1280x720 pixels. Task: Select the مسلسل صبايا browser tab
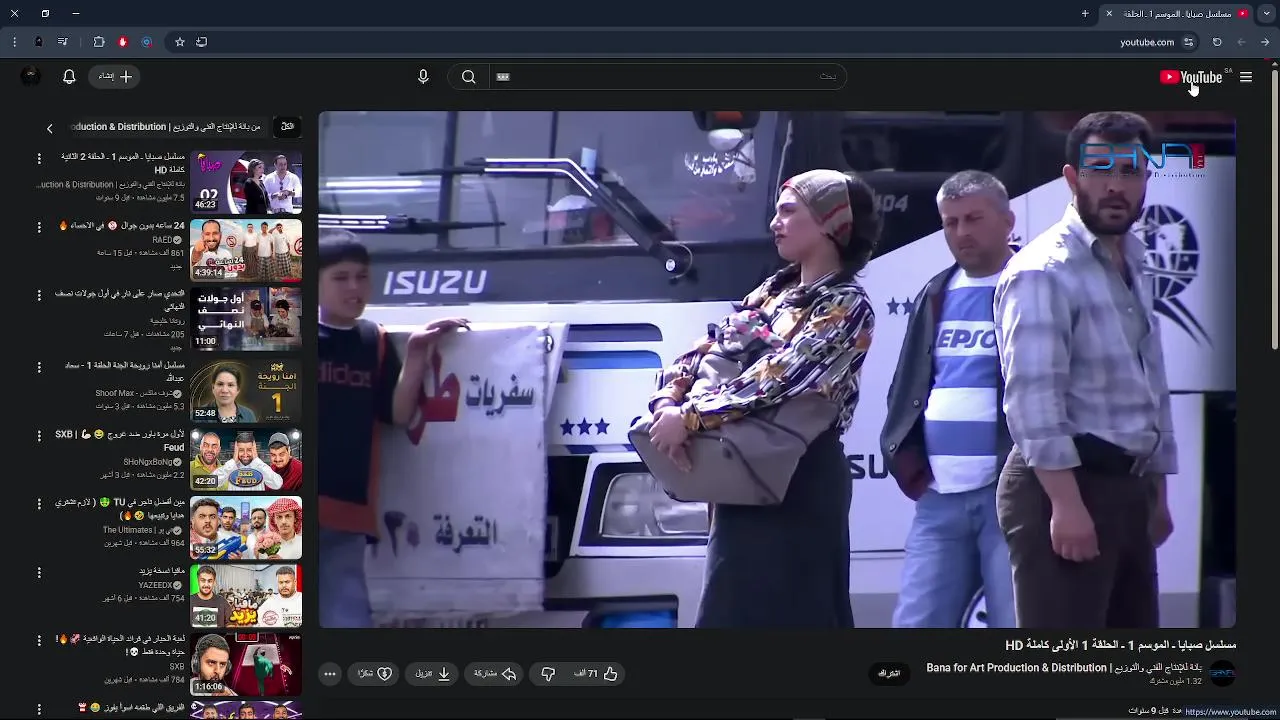coord(1177,13)
